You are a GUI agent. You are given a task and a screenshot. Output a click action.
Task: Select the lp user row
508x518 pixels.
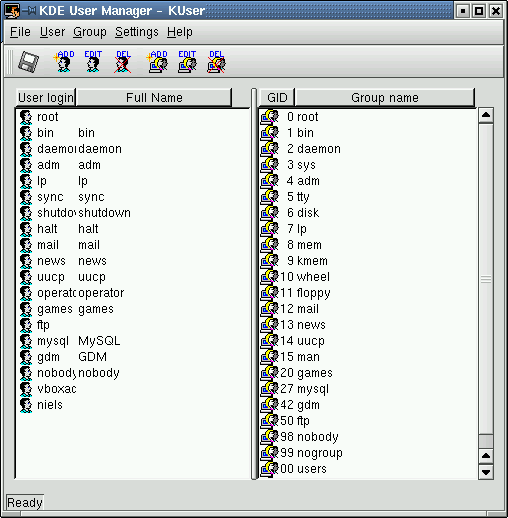[x=133, y=181]
